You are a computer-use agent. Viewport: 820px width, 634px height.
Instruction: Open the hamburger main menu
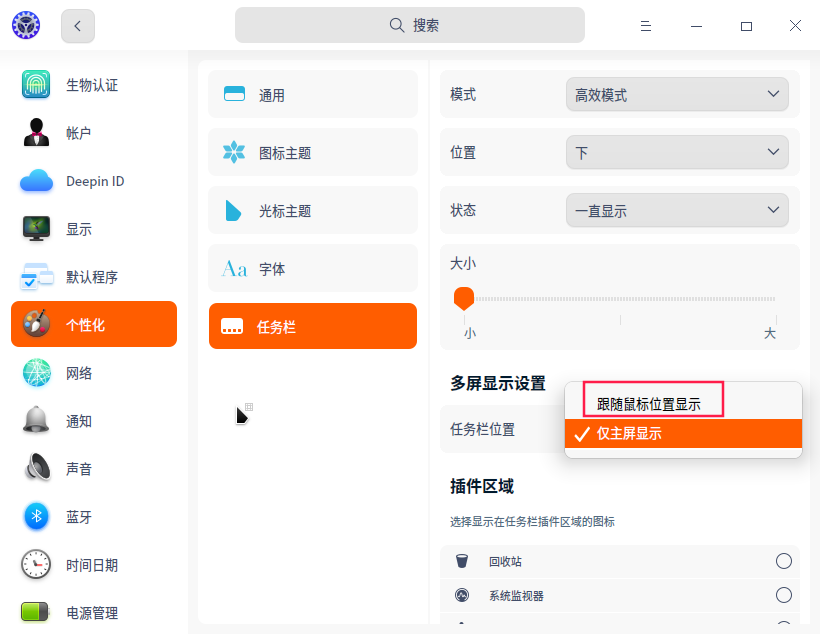pyautogui.click(x=646, y=26)
